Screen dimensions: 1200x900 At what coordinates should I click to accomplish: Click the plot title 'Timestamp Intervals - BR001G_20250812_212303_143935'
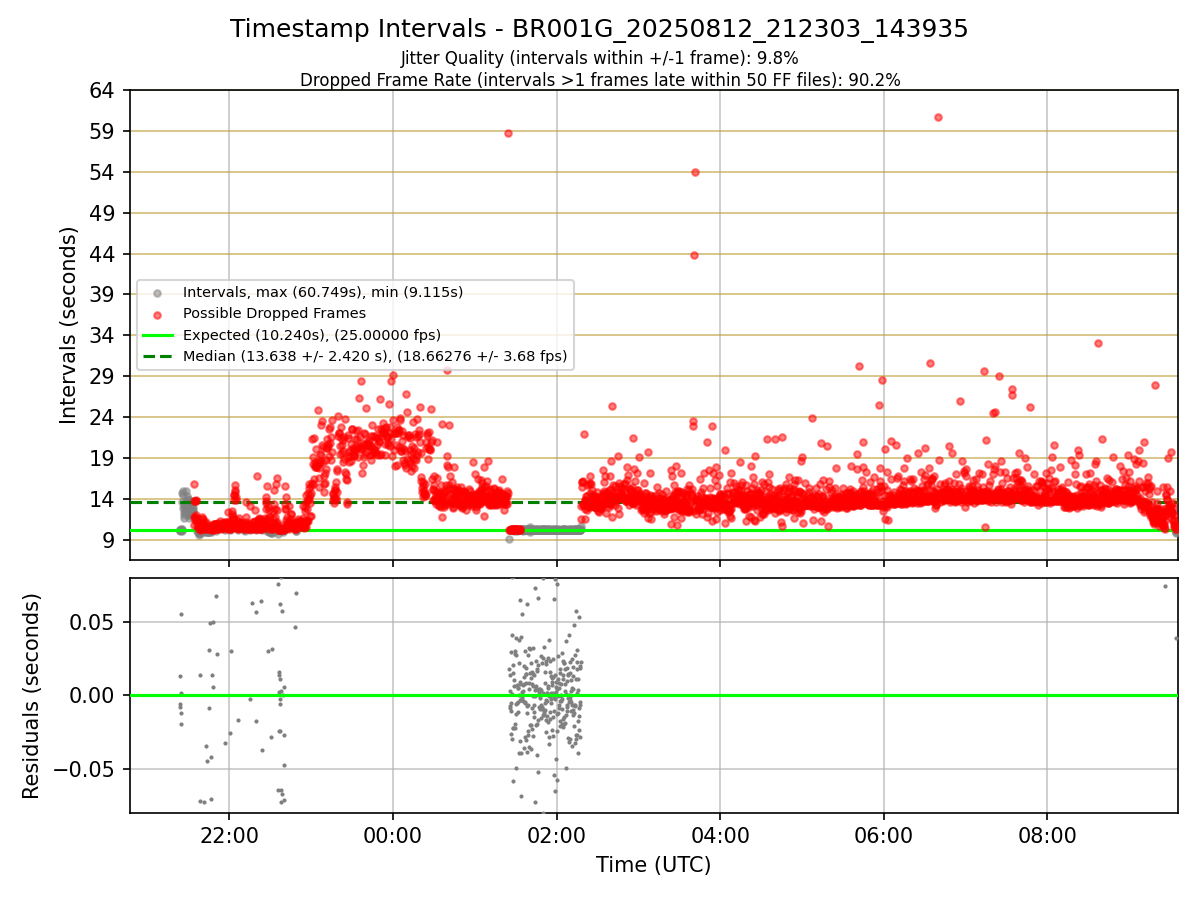click(x=599, y=29)
